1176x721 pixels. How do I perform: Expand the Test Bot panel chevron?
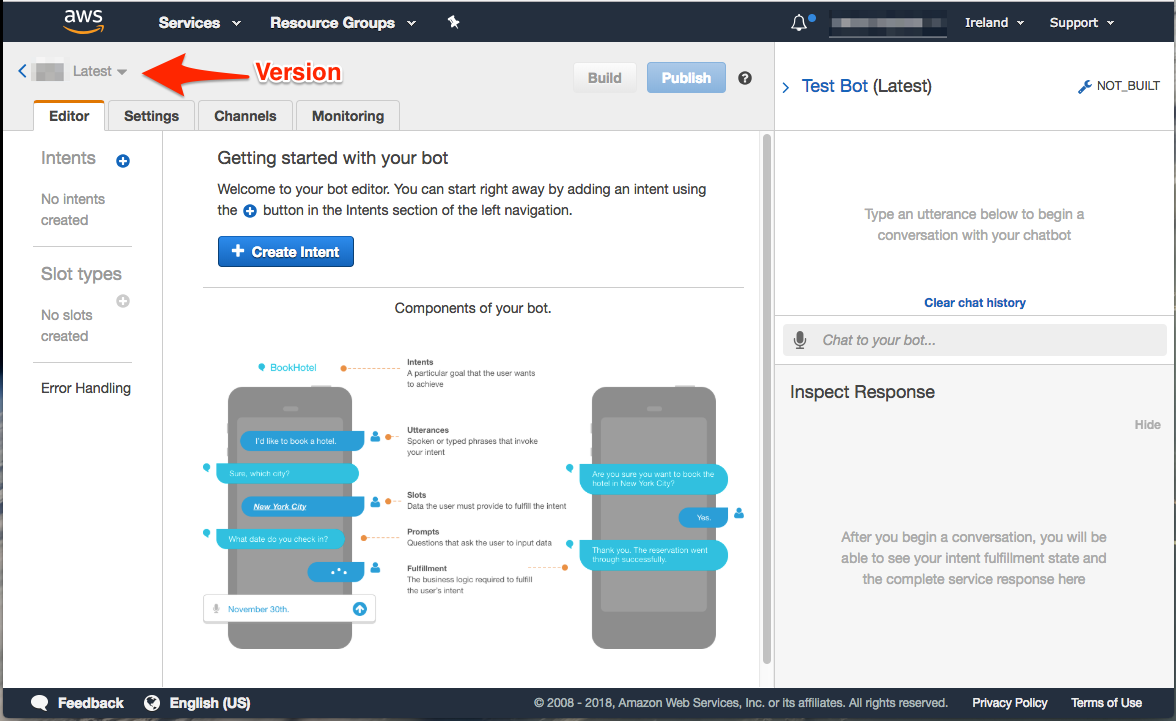(786, 87)
